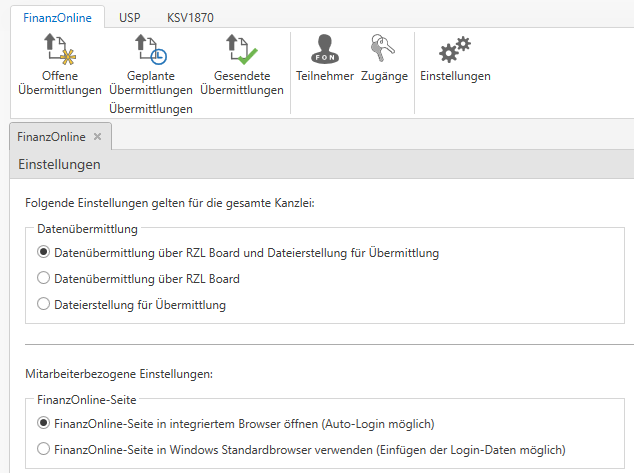Viewport: 634px width, 473px height.
Task: Choose Datenübermittlung über RZL Board only
Action: tap(44, 279)
